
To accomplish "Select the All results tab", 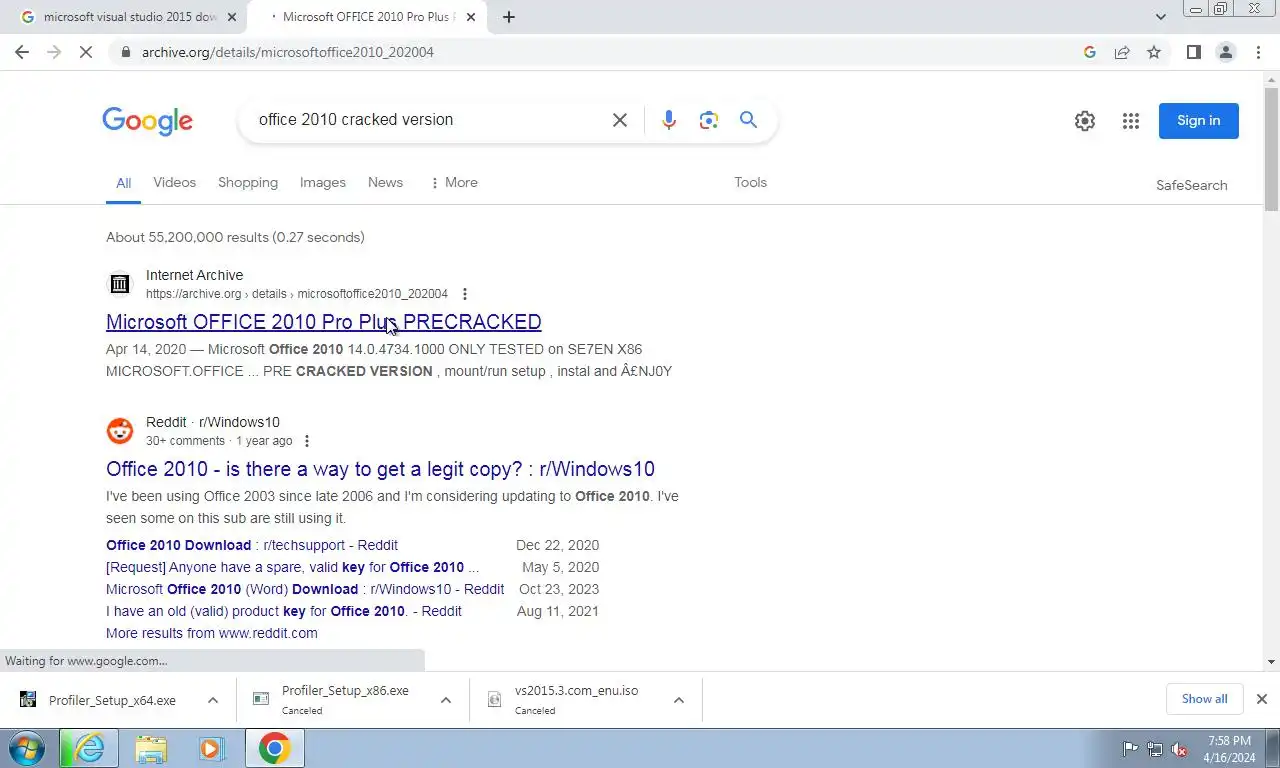I will click(123, 183).
